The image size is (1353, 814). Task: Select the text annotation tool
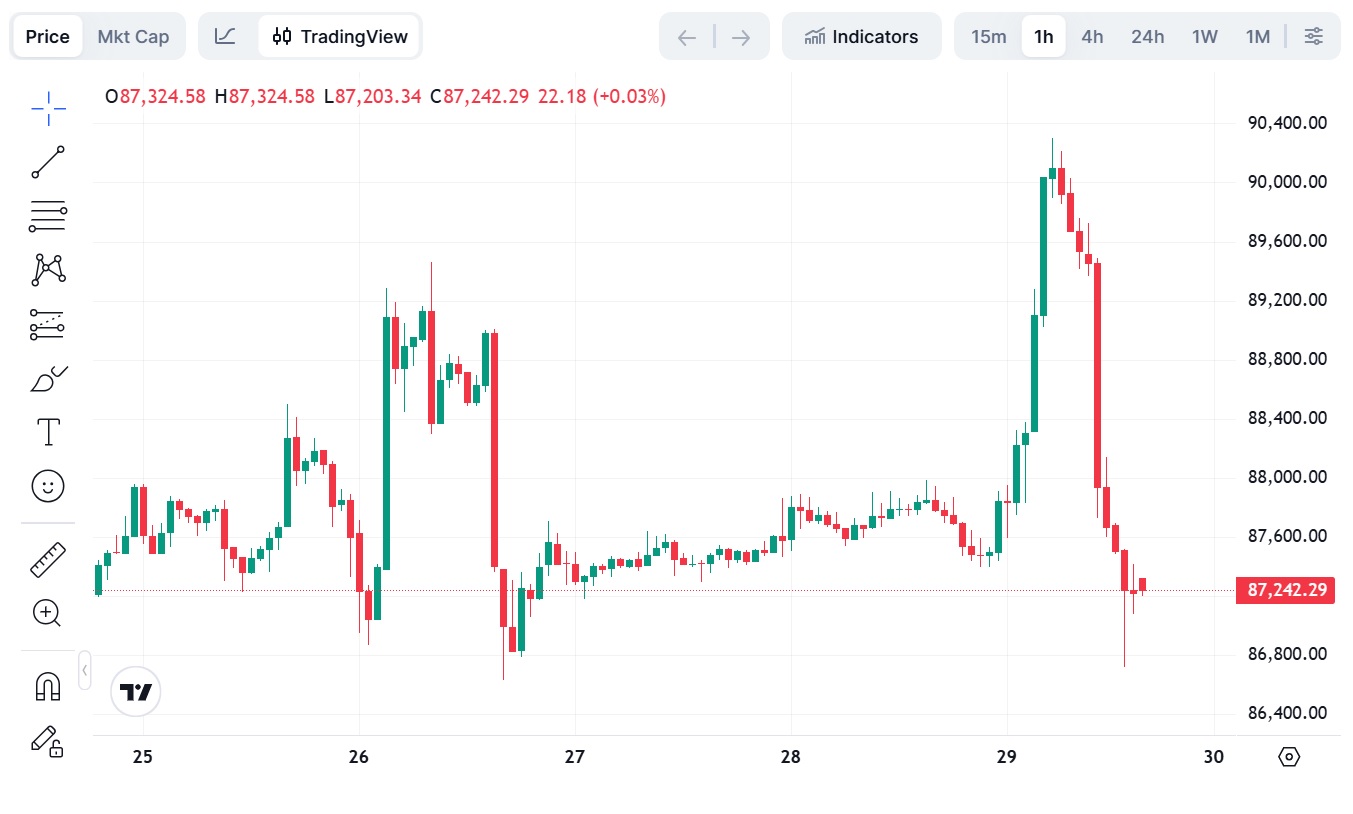tap(47, 432)
